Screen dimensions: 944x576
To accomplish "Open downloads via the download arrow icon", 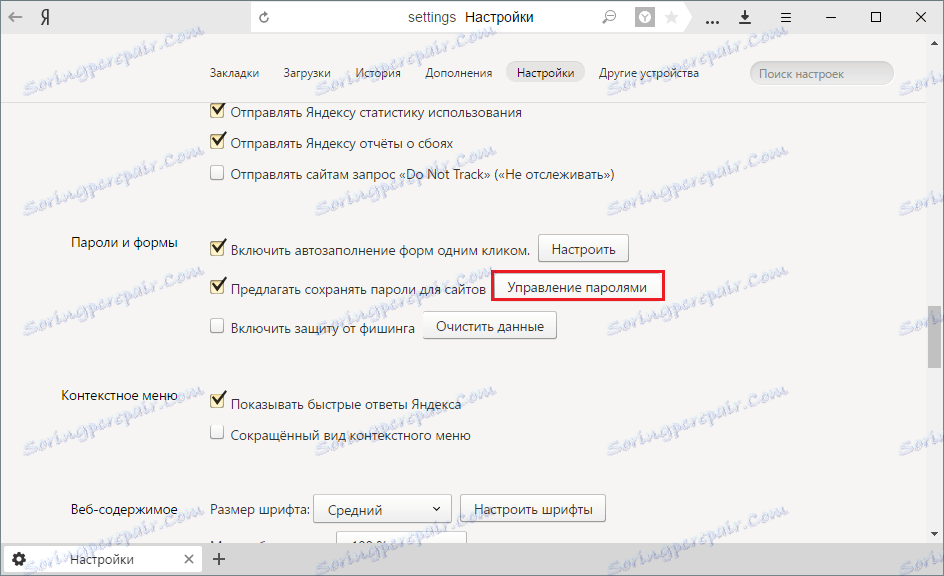I will click(x=745, y=17).
